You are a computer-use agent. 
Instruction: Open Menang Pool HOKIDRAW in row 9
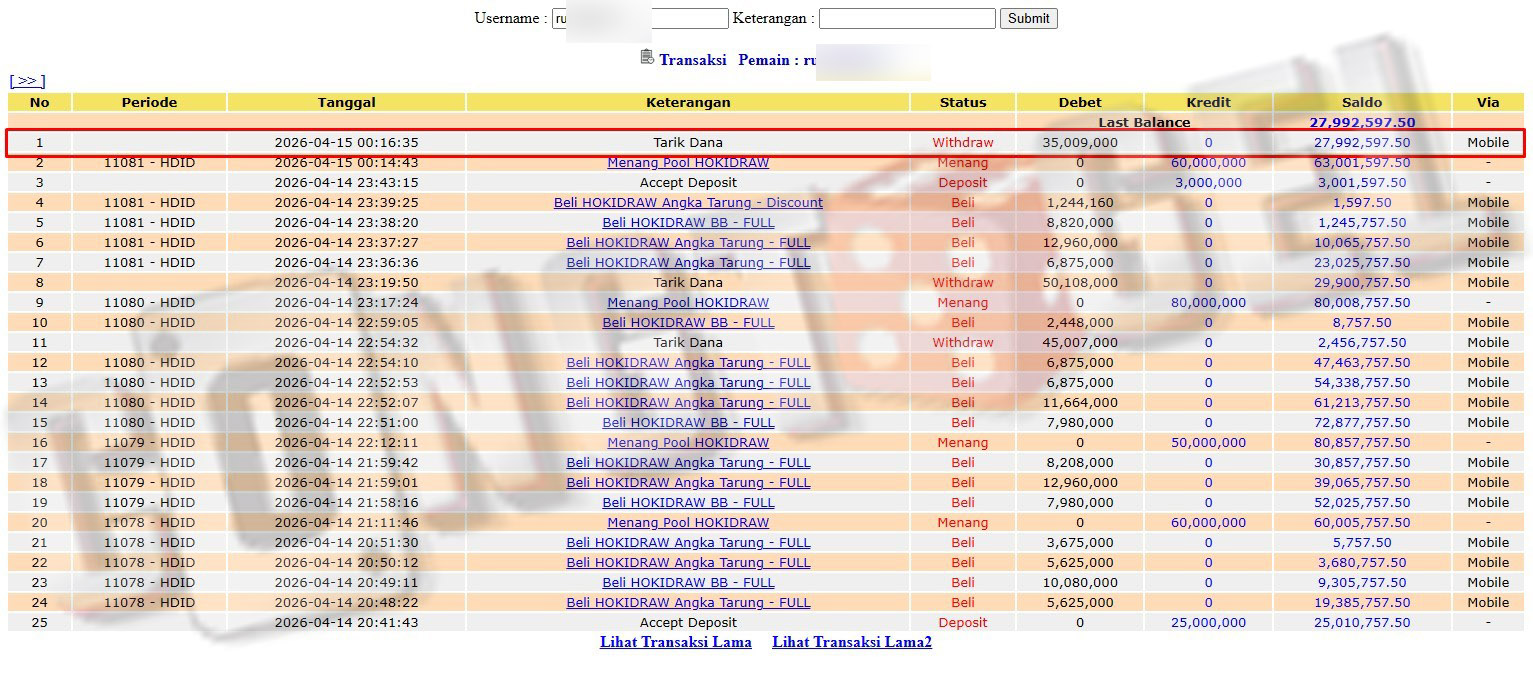coord(688,303)
